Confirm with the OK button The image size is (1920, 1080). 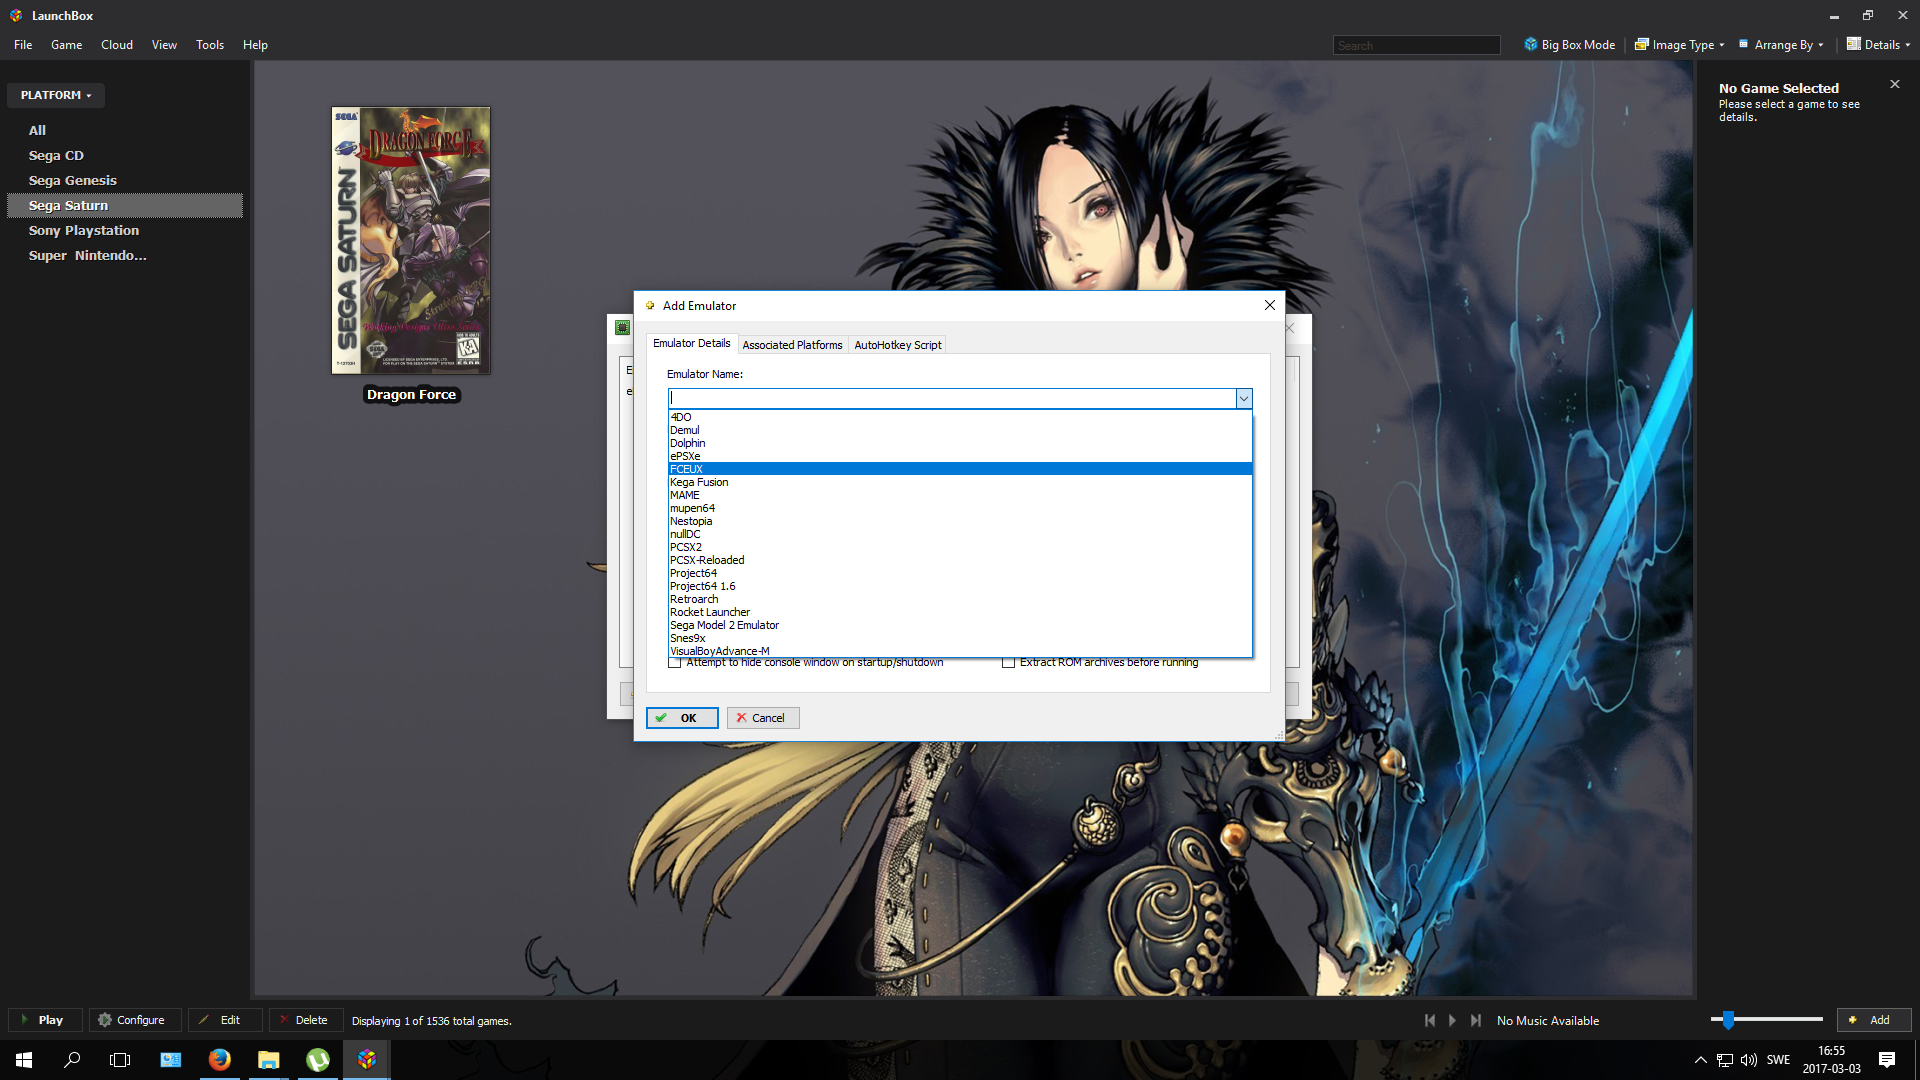(x=682, y=718)
